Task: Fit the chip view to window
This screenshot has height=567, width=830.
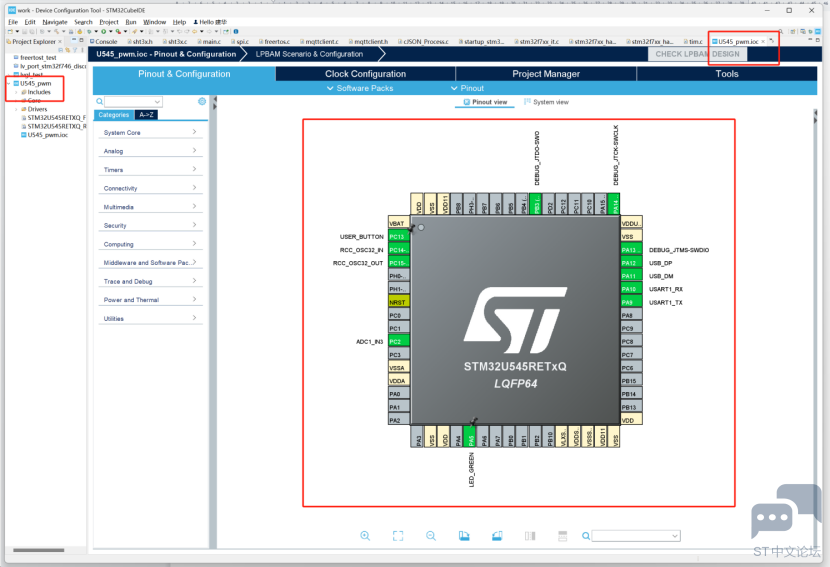Action: [x=398, y=536]
